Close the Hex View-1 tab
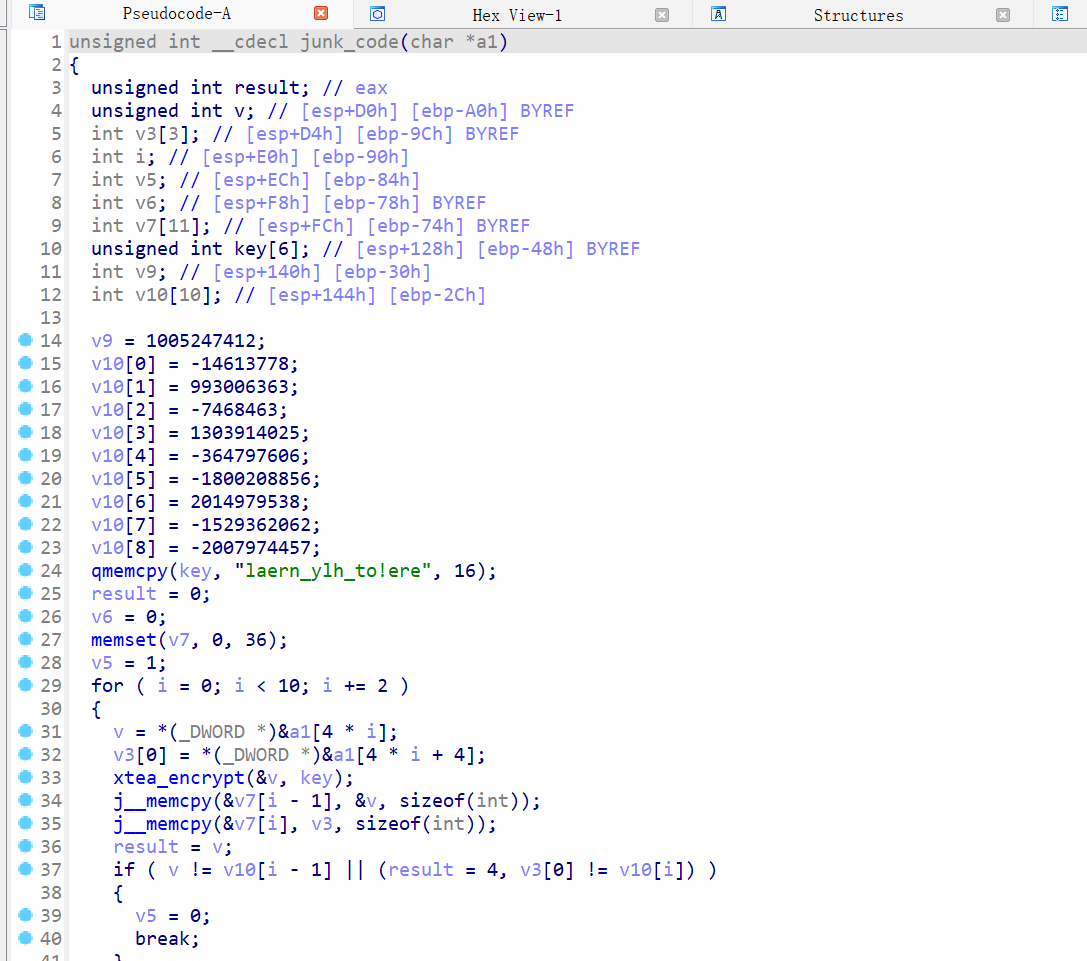Viewport: 1087px width, 961px height. 662,14
